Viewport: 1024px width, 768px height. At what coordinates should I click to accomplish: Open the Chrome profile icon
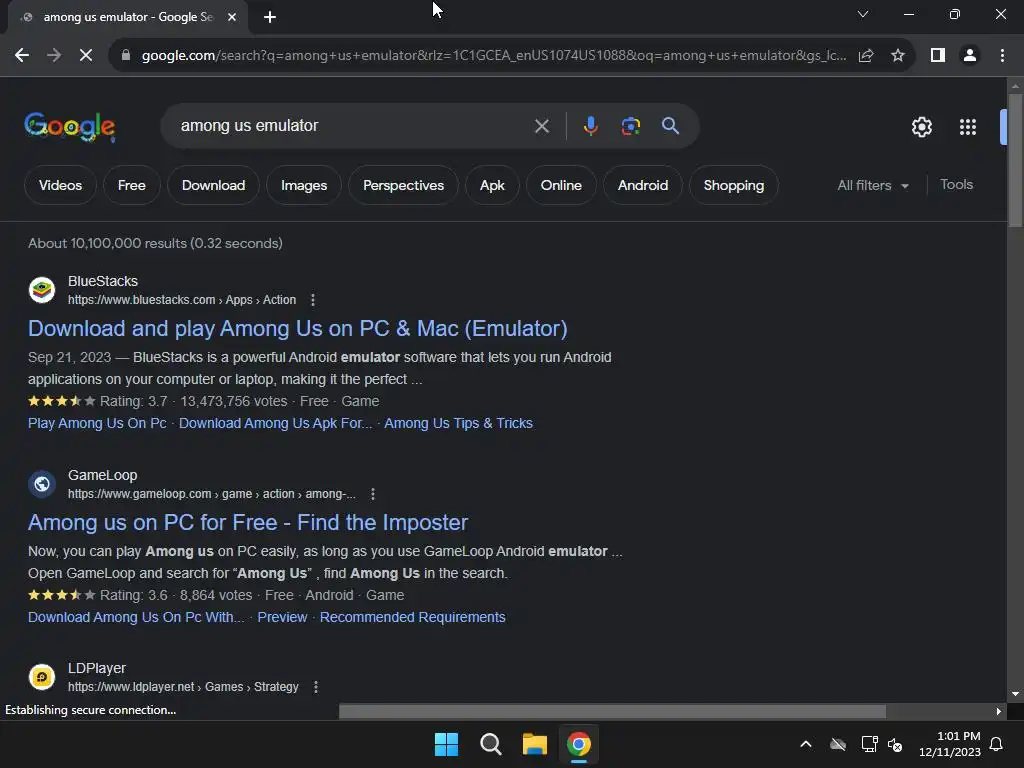click(x=970, y=56)
